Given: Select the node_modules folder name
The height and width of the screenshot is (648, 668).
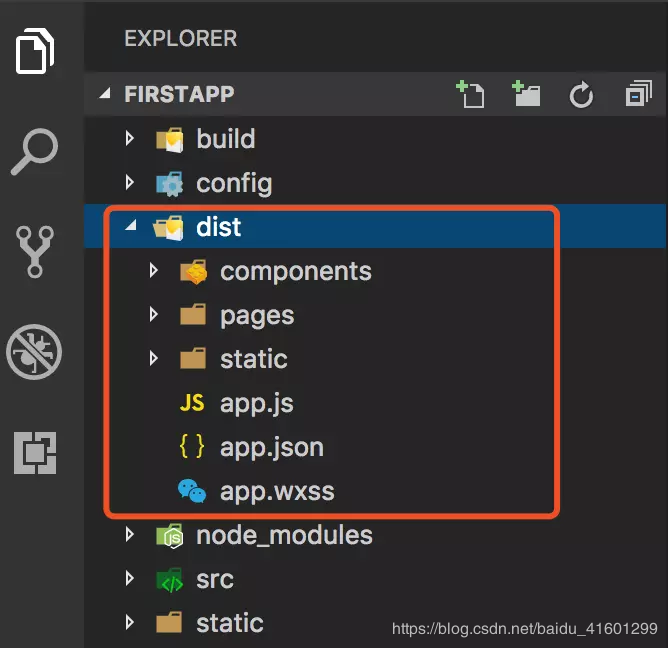Looking at the screenshot, I should [284, 535].
